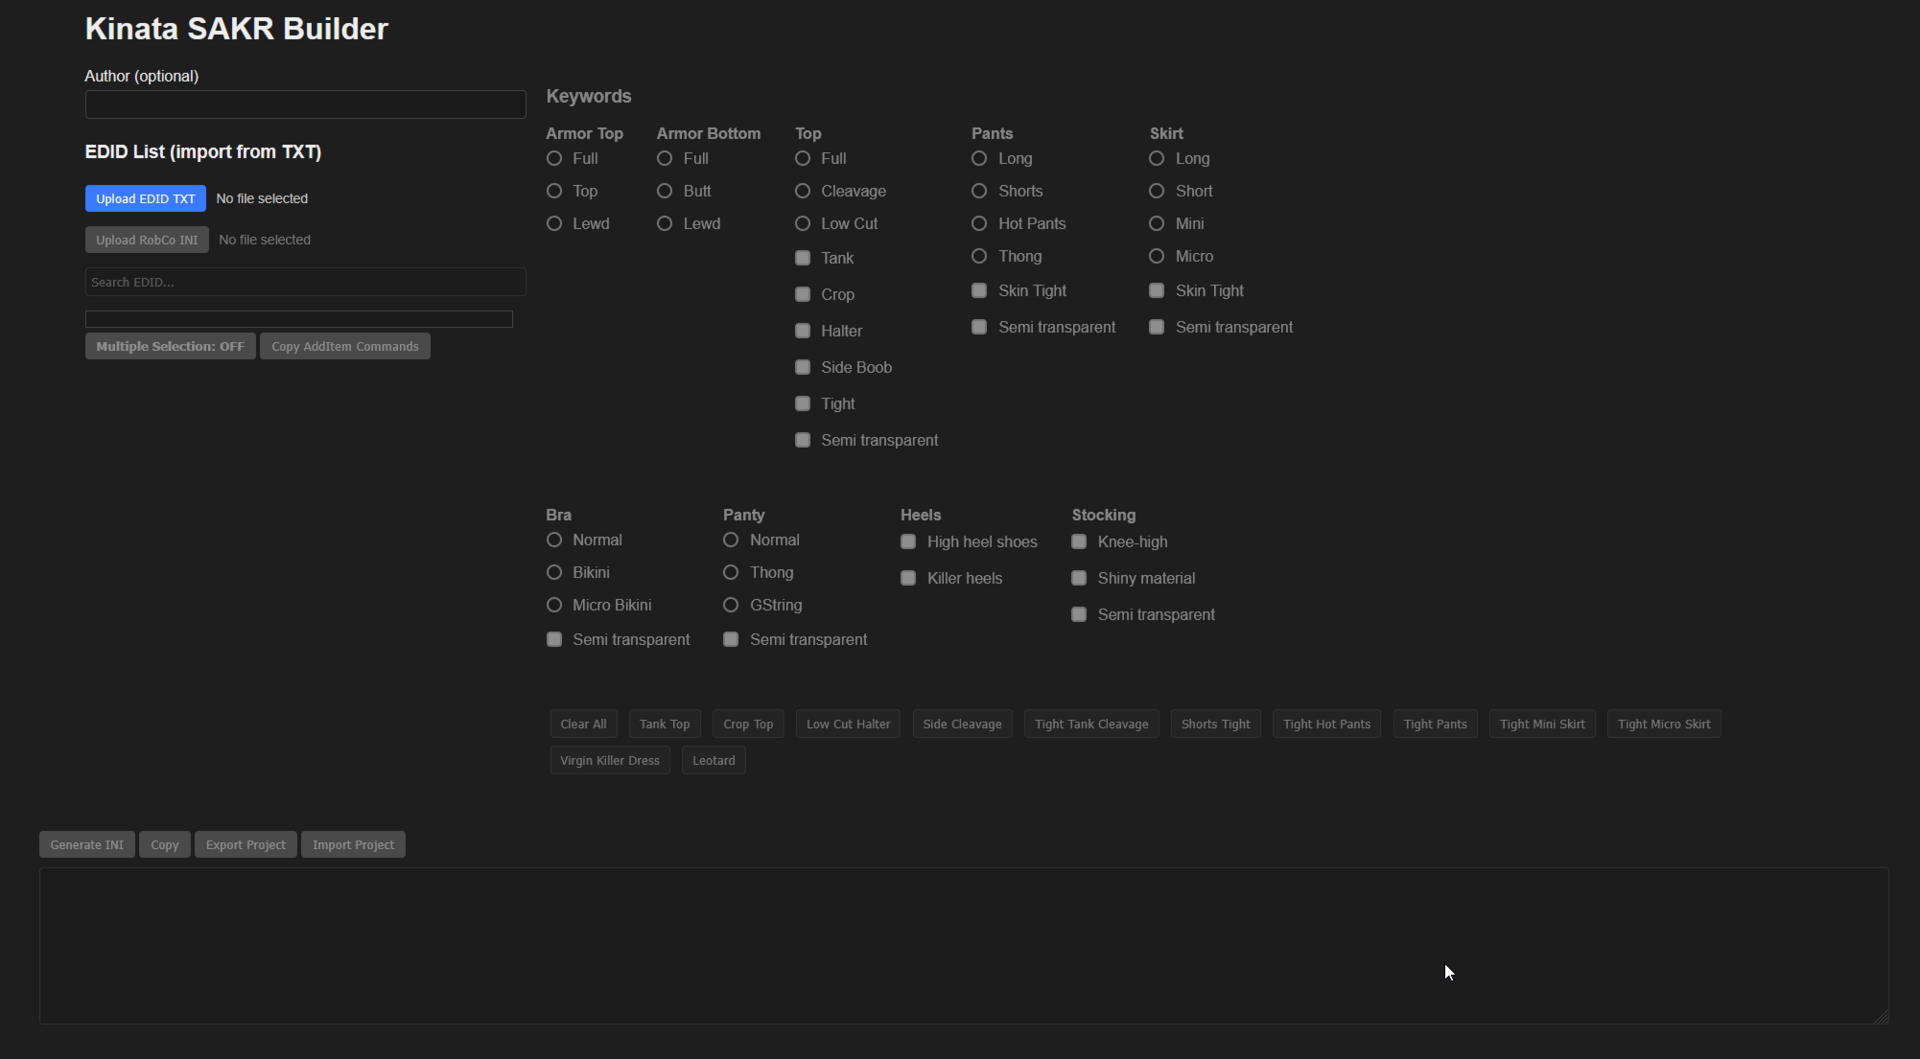Apply the Side Cleavage preset
This screenshot has width=1920, height=1059.
click(962, 724)
